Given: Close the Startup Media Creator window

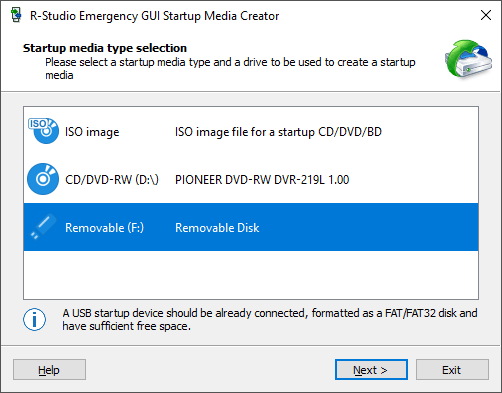Looking at the screenshot, I should (486, 15).
